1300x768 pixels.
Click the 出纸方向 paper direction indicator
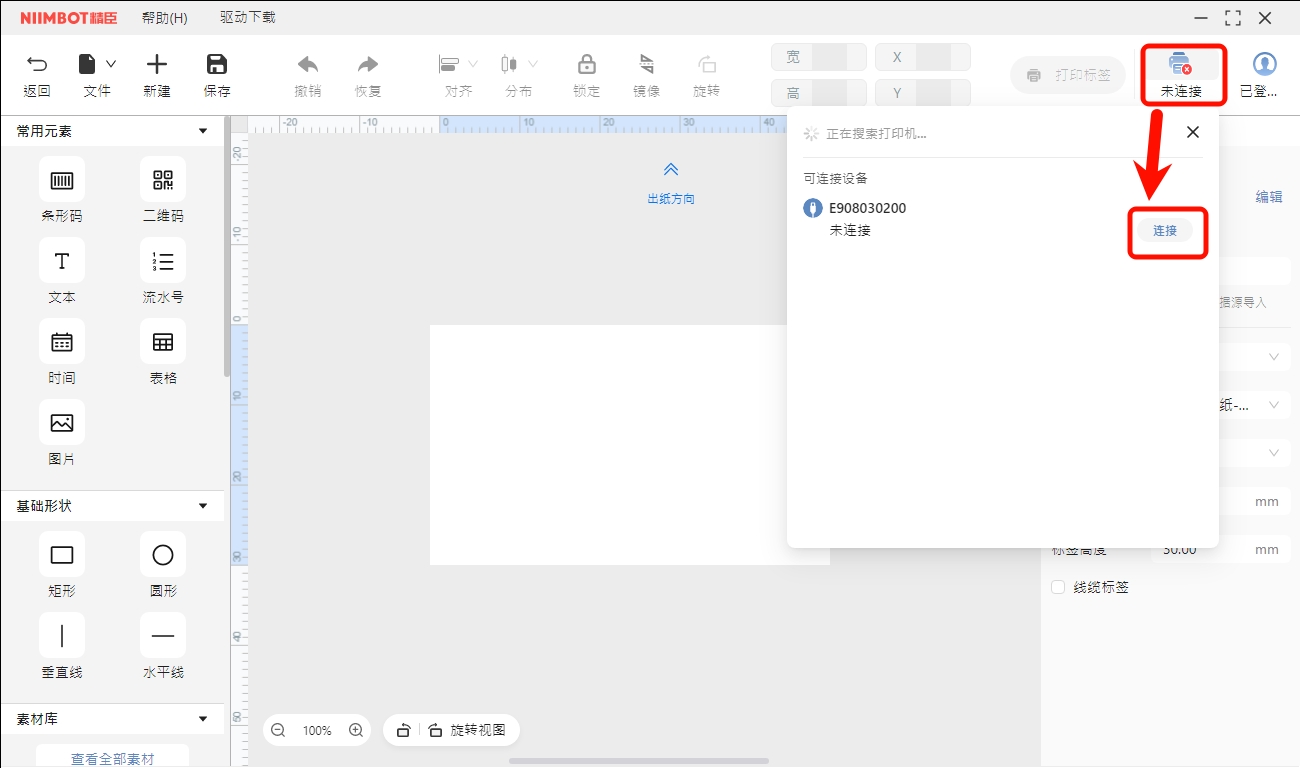pyautogui.click(x=671, y=184)
